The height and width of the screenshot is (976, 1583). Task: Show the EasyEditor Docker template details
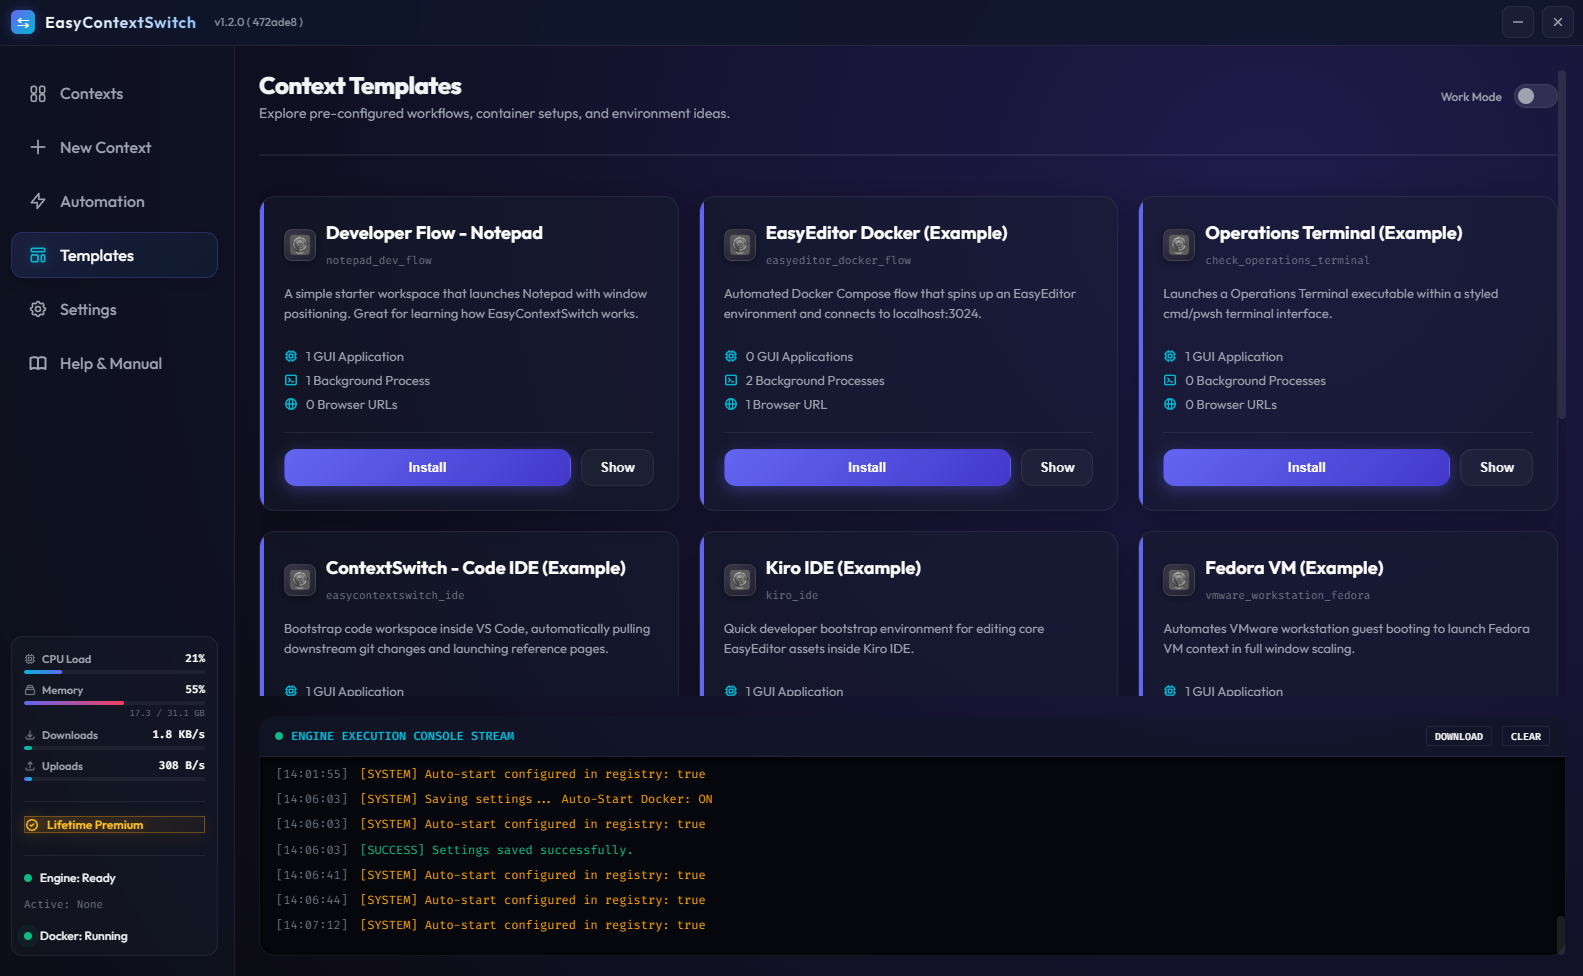pyautogui.click(x=1057, y=467)
